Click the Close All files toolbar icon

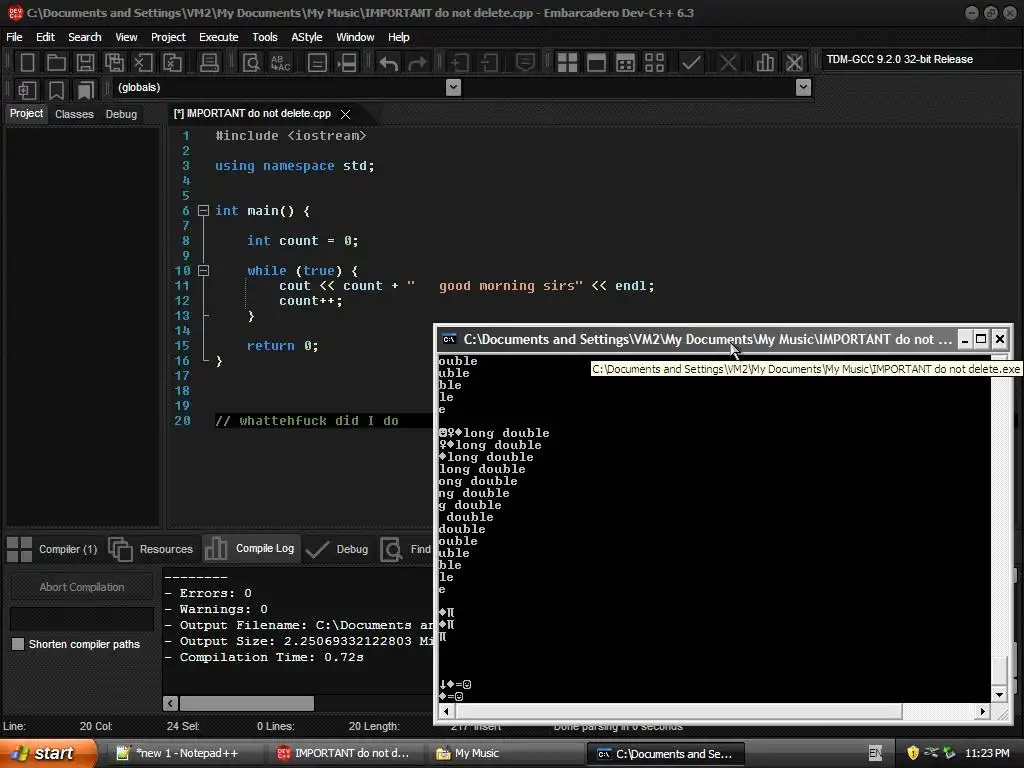point(172,63)
